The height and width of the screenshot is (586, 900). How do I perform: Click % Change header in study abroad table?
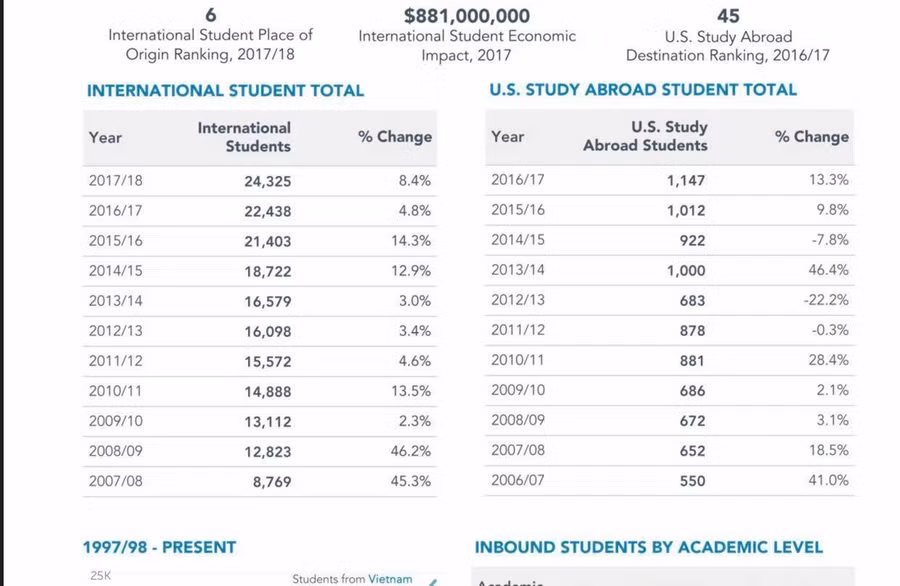(x=811, y=136)
